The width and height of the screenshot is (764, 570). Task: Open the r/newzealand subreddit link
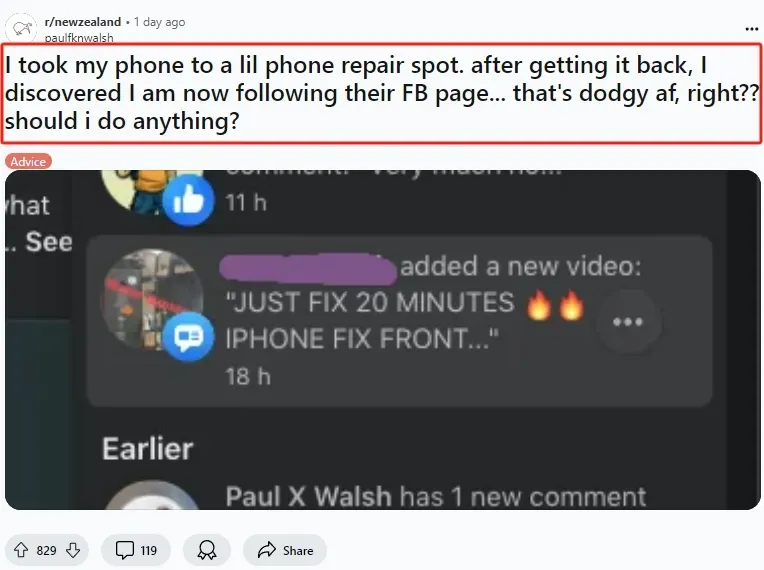tap(82, 22)
